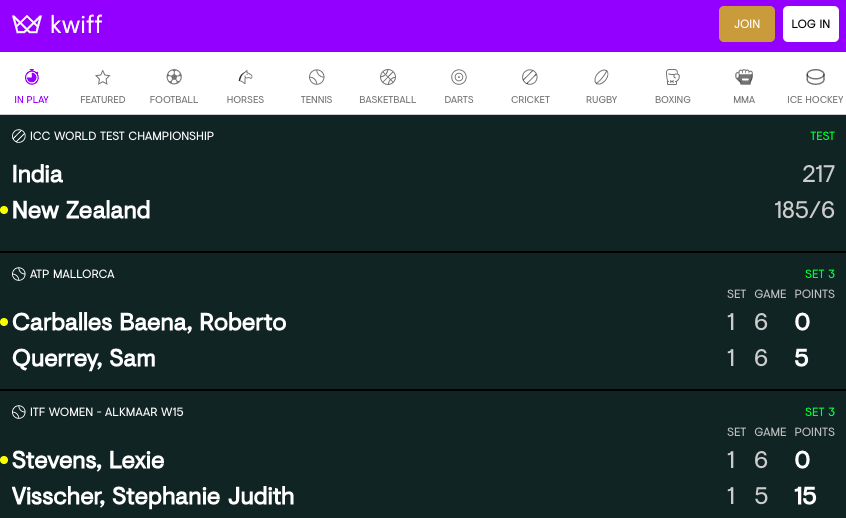Select the Featured star icon
846x518 pixels.
click(x=103, y=77)
